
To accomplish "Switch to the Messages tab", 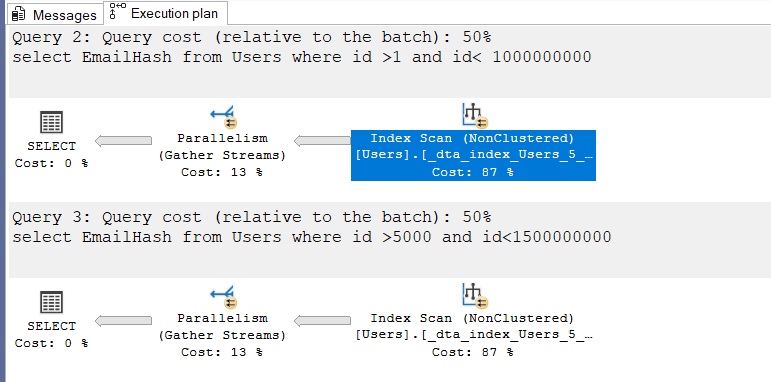I will point(55,14).
